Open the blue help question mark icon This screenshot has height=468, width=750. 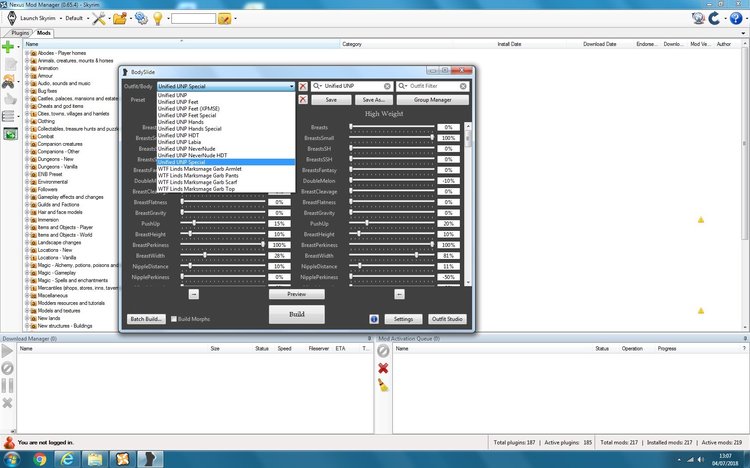point(736,18)
